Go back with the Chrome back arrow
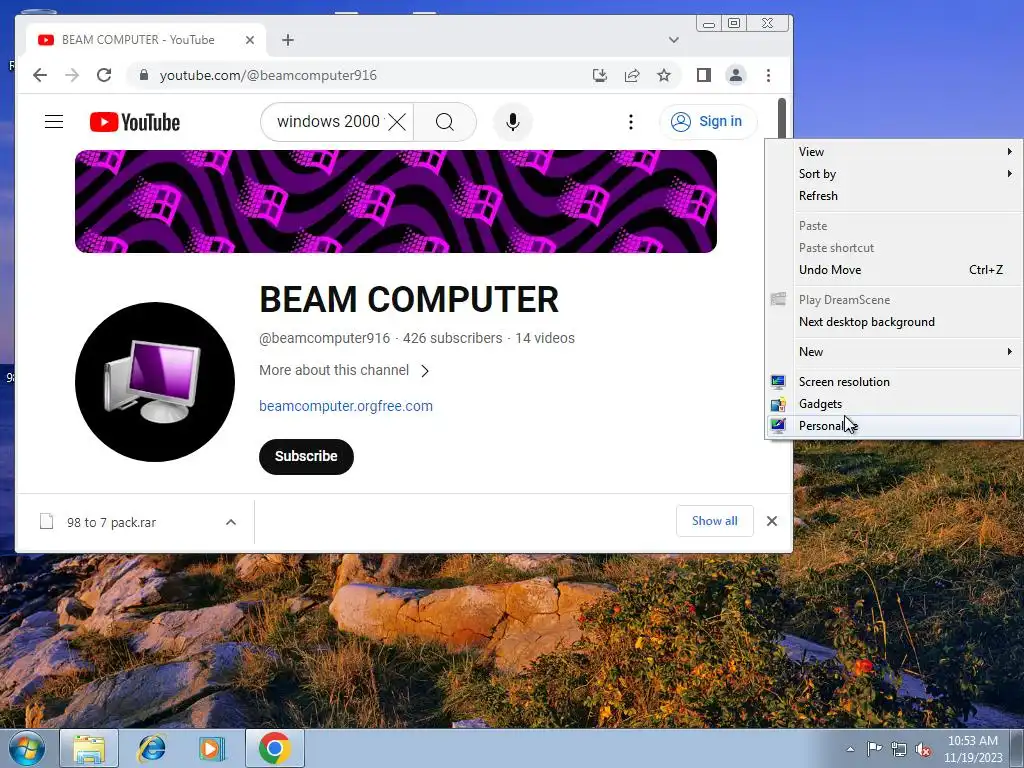Screen dimensions: 1024x768 pos(40,75)
